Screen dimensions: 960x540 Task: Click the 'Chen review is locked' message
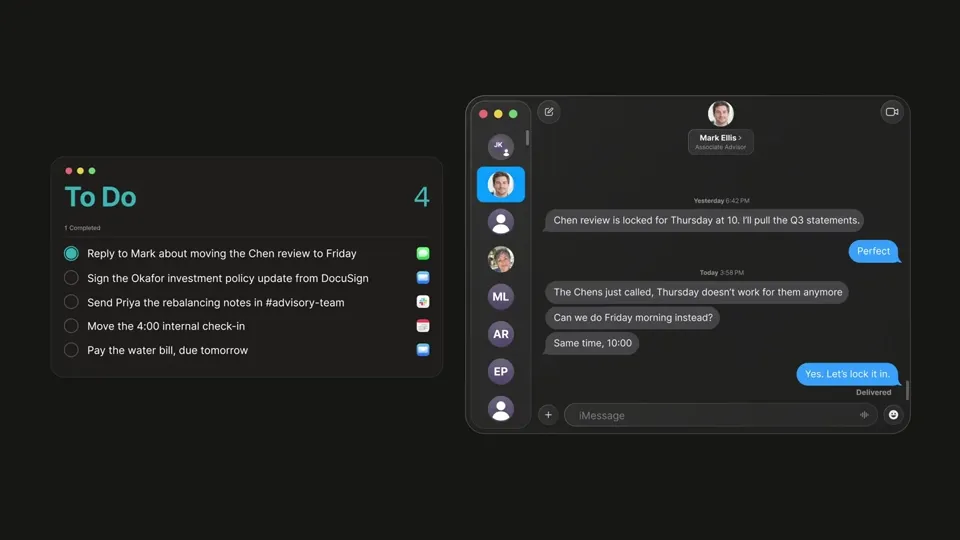point(706,220)
